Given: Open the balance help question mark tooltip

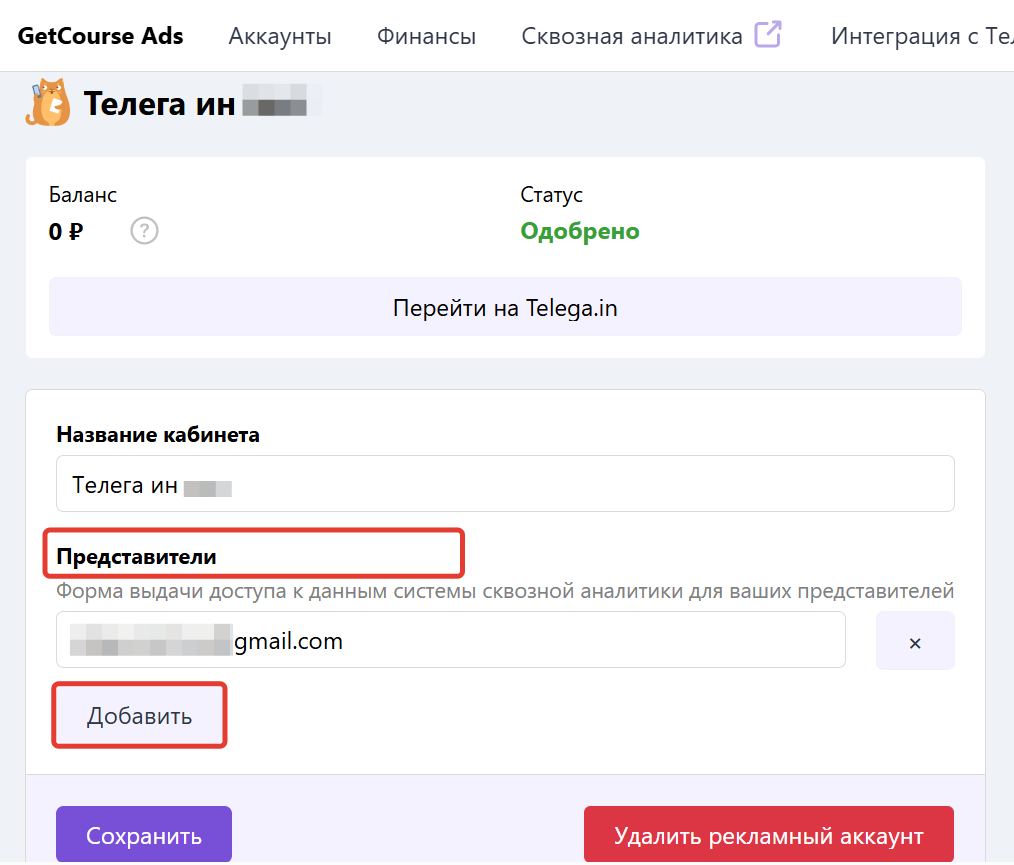Looking at the screenshot, I should click(144, 230).
